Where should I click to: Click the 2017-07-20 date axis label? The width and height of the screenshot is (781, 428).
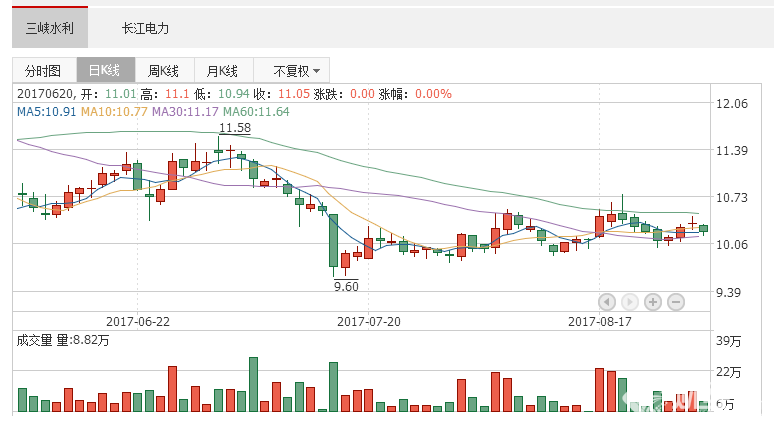pyautogui.click(x=369, y=322)
